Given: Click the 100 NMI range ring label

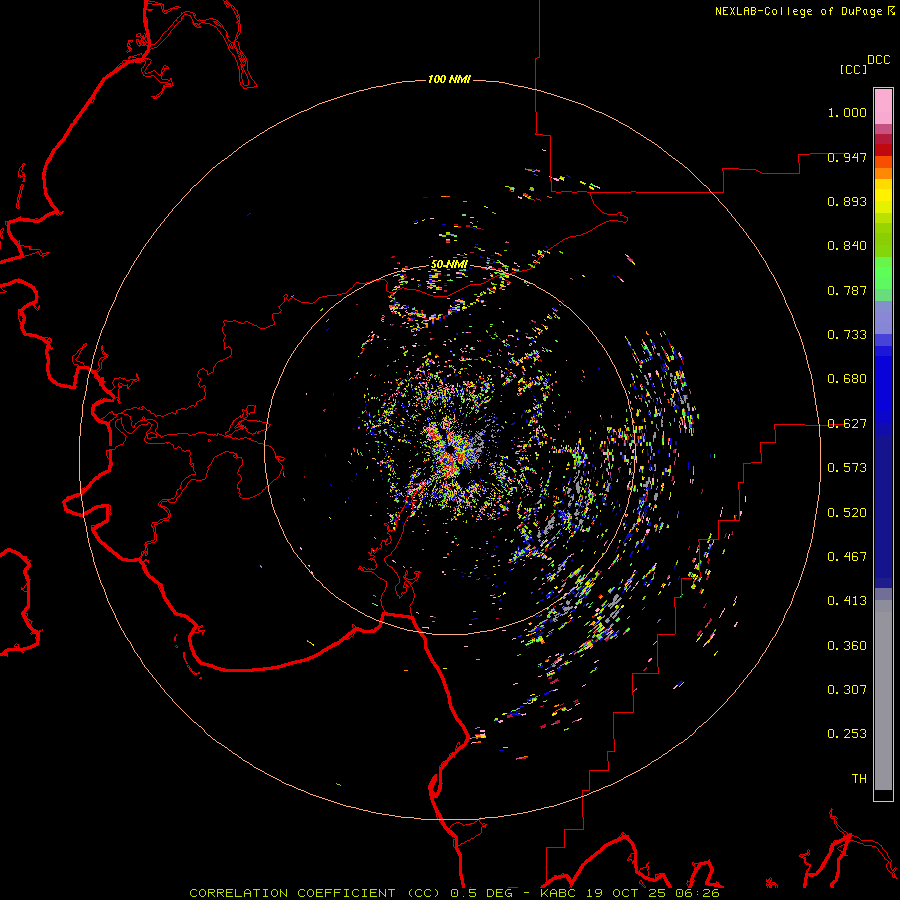Looking at the screenshot, I should tap(449, 79).
